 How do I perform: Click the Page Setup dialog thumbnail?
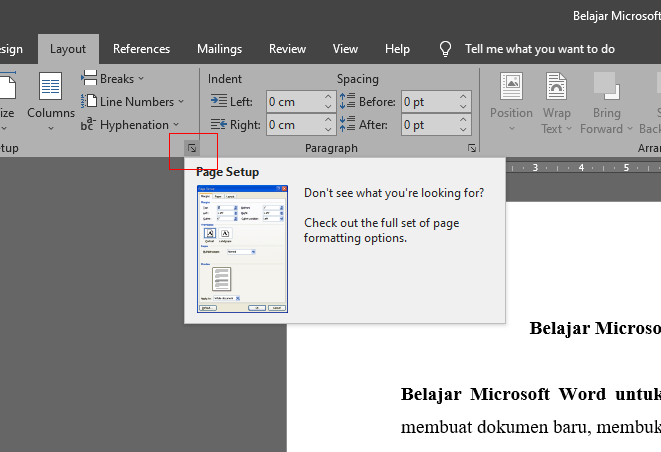coord(242,249)
